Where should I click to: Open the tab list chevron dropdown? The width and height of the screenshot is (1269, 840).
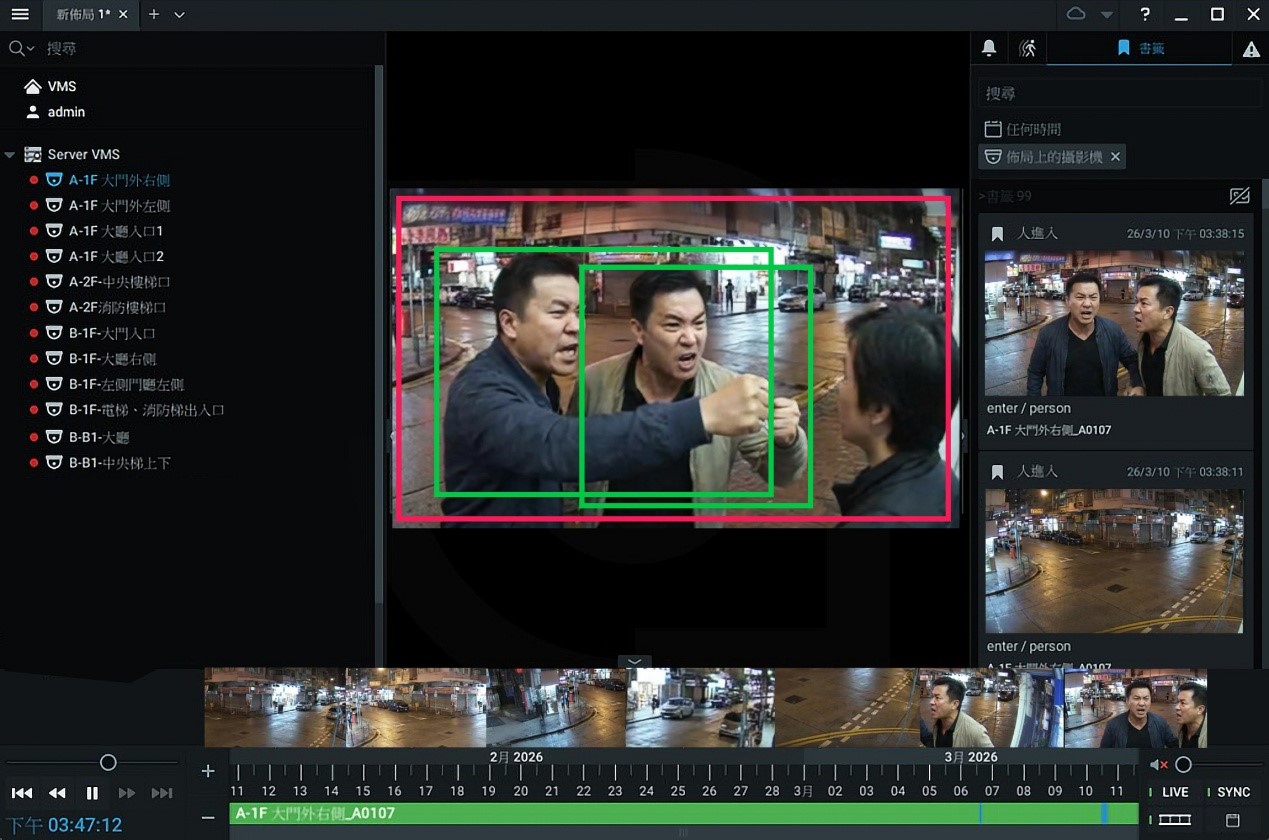[x=180, y=15]
